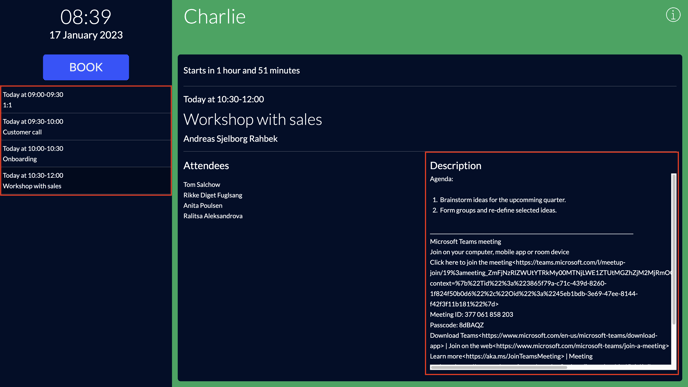Click agenda item 'Brainstorm ideas for the upcomming quarter'

(x=503, y=200)
